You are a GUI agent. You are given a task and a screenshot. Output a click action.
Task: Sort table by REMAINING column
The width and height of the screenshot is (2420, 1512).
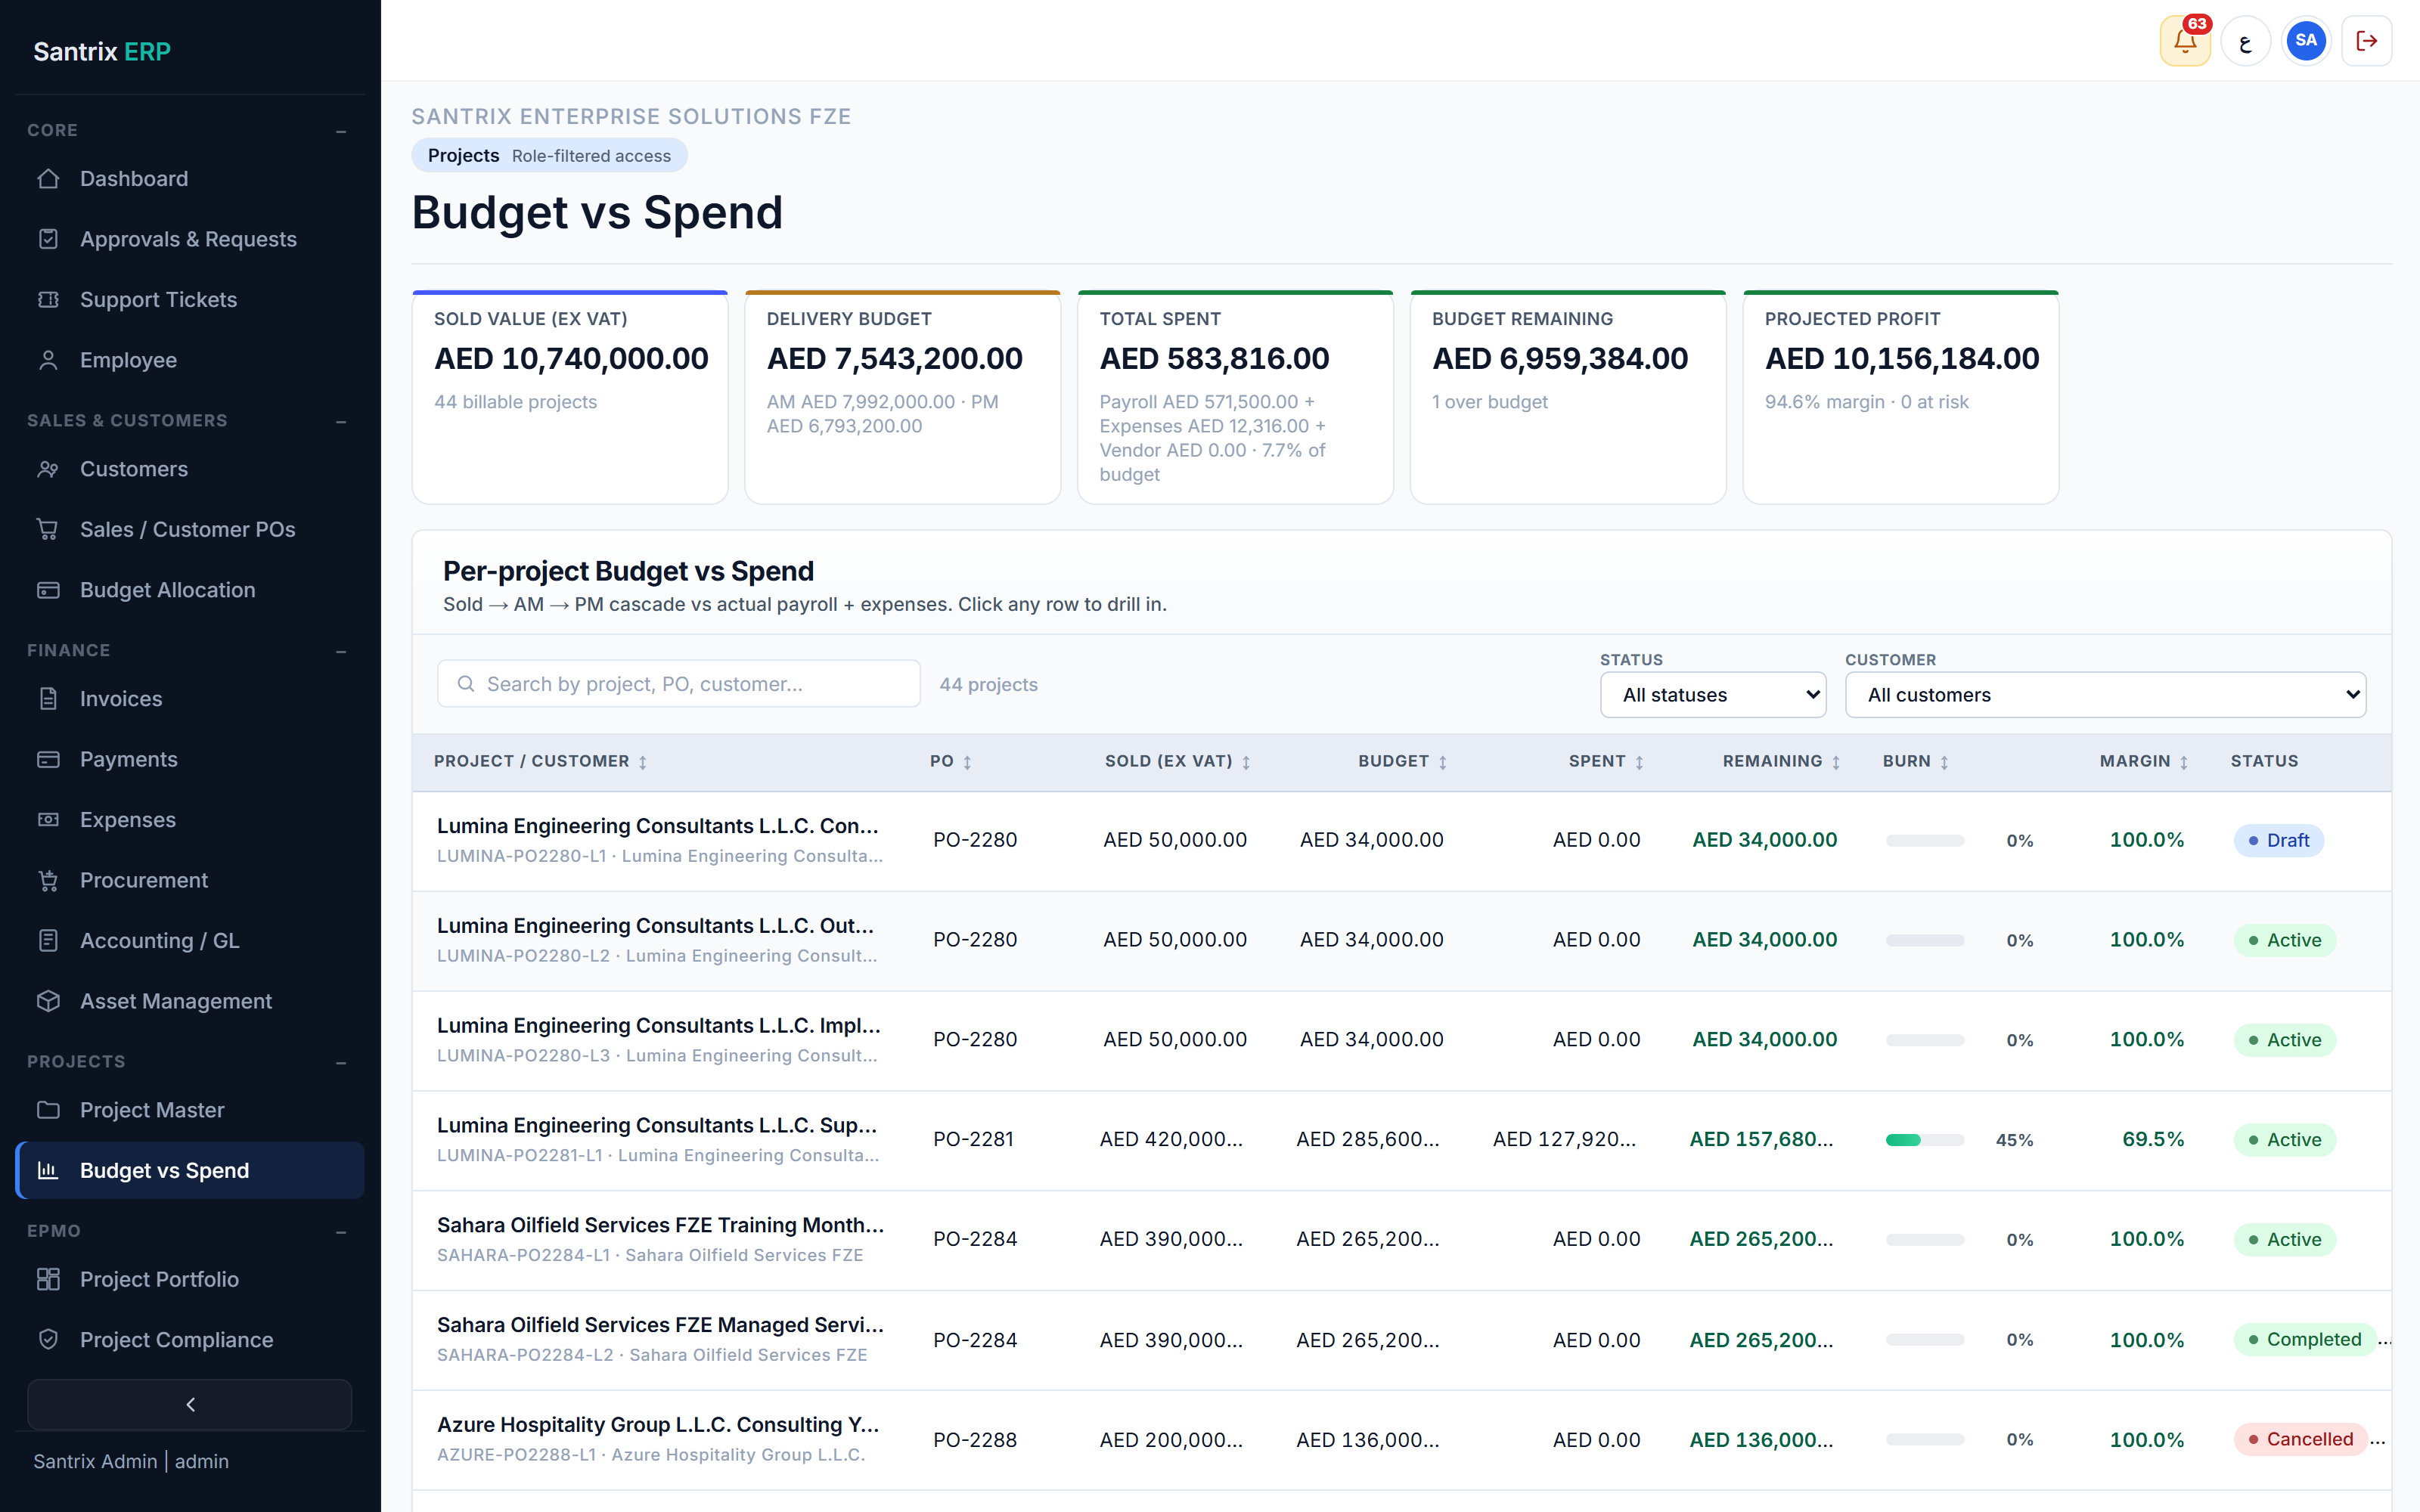point(1782,762)
